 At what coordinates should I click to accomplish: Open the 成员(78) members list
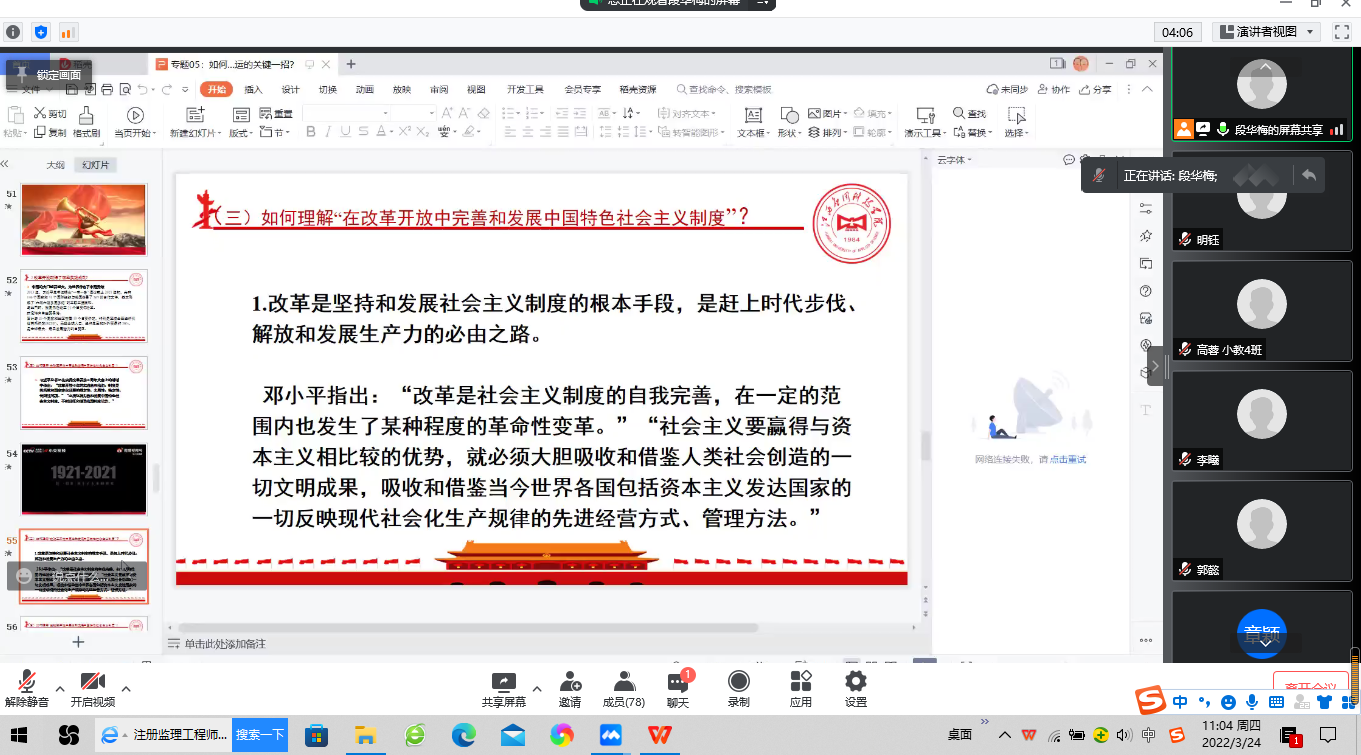[624, 689]
